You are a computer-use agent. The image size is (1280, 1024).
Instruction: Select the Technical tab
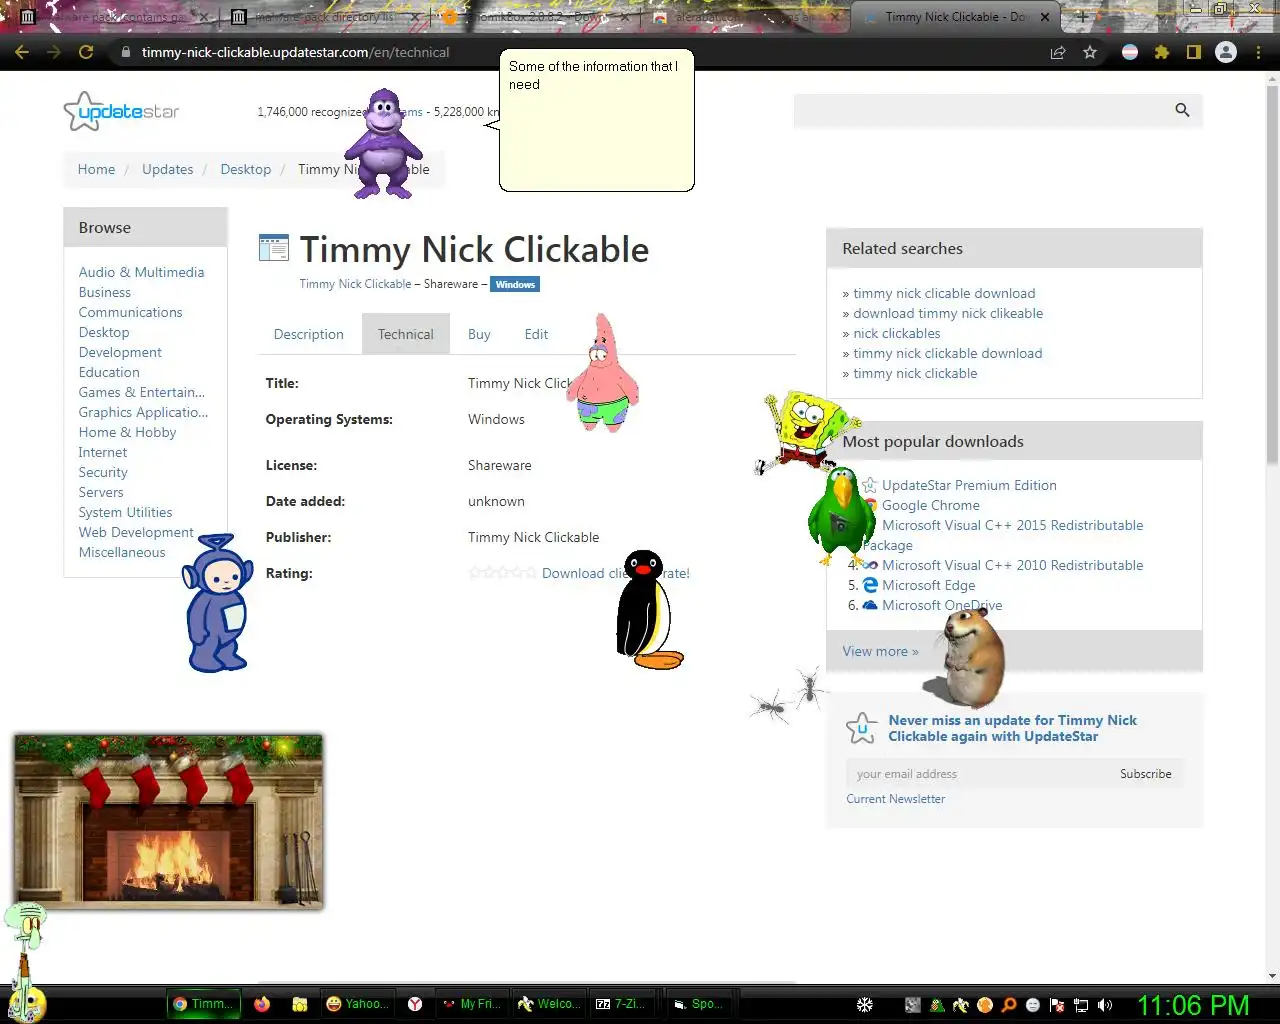click(406, 334)
